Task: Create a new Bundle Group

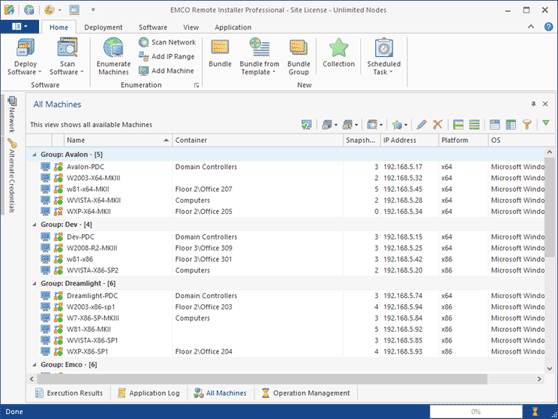Action: [299, 57]
